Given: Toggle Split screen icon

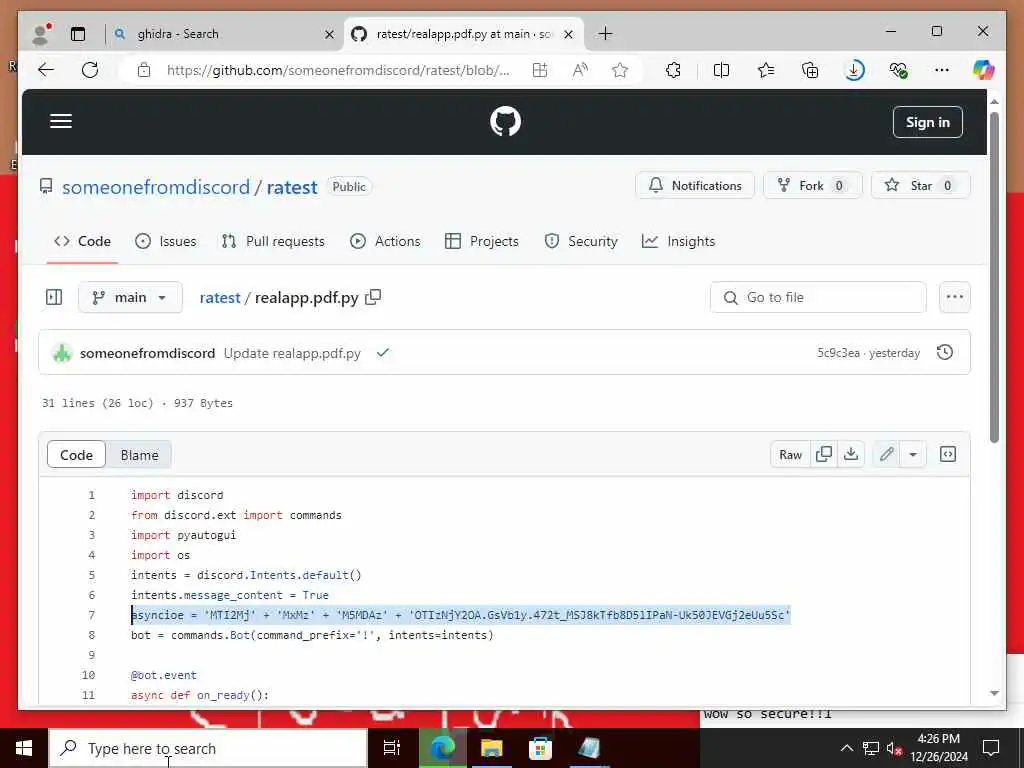Looking at the screenshot, I should tap(722, 70).
